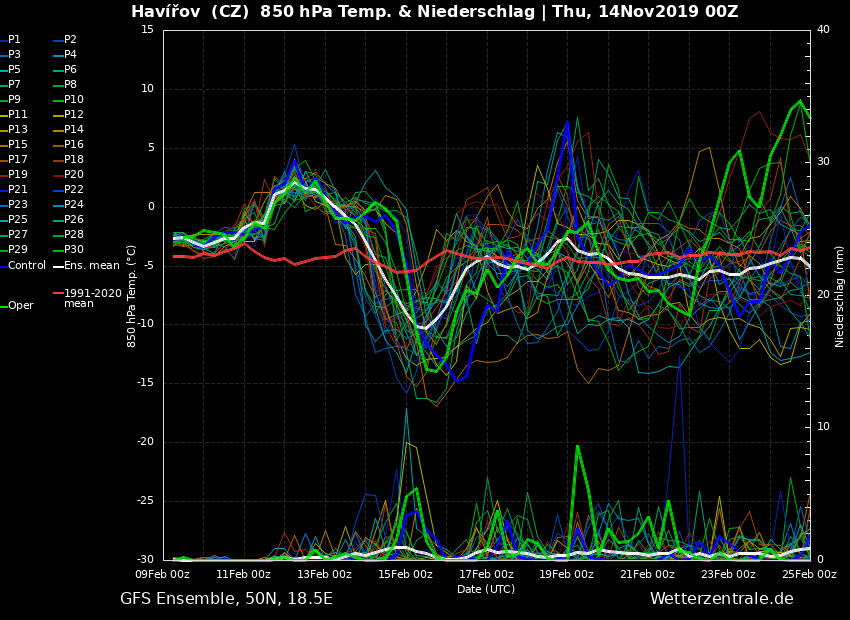Click the GFS Ensemble location caption
The image size is (850, 620).
point(226,599)
